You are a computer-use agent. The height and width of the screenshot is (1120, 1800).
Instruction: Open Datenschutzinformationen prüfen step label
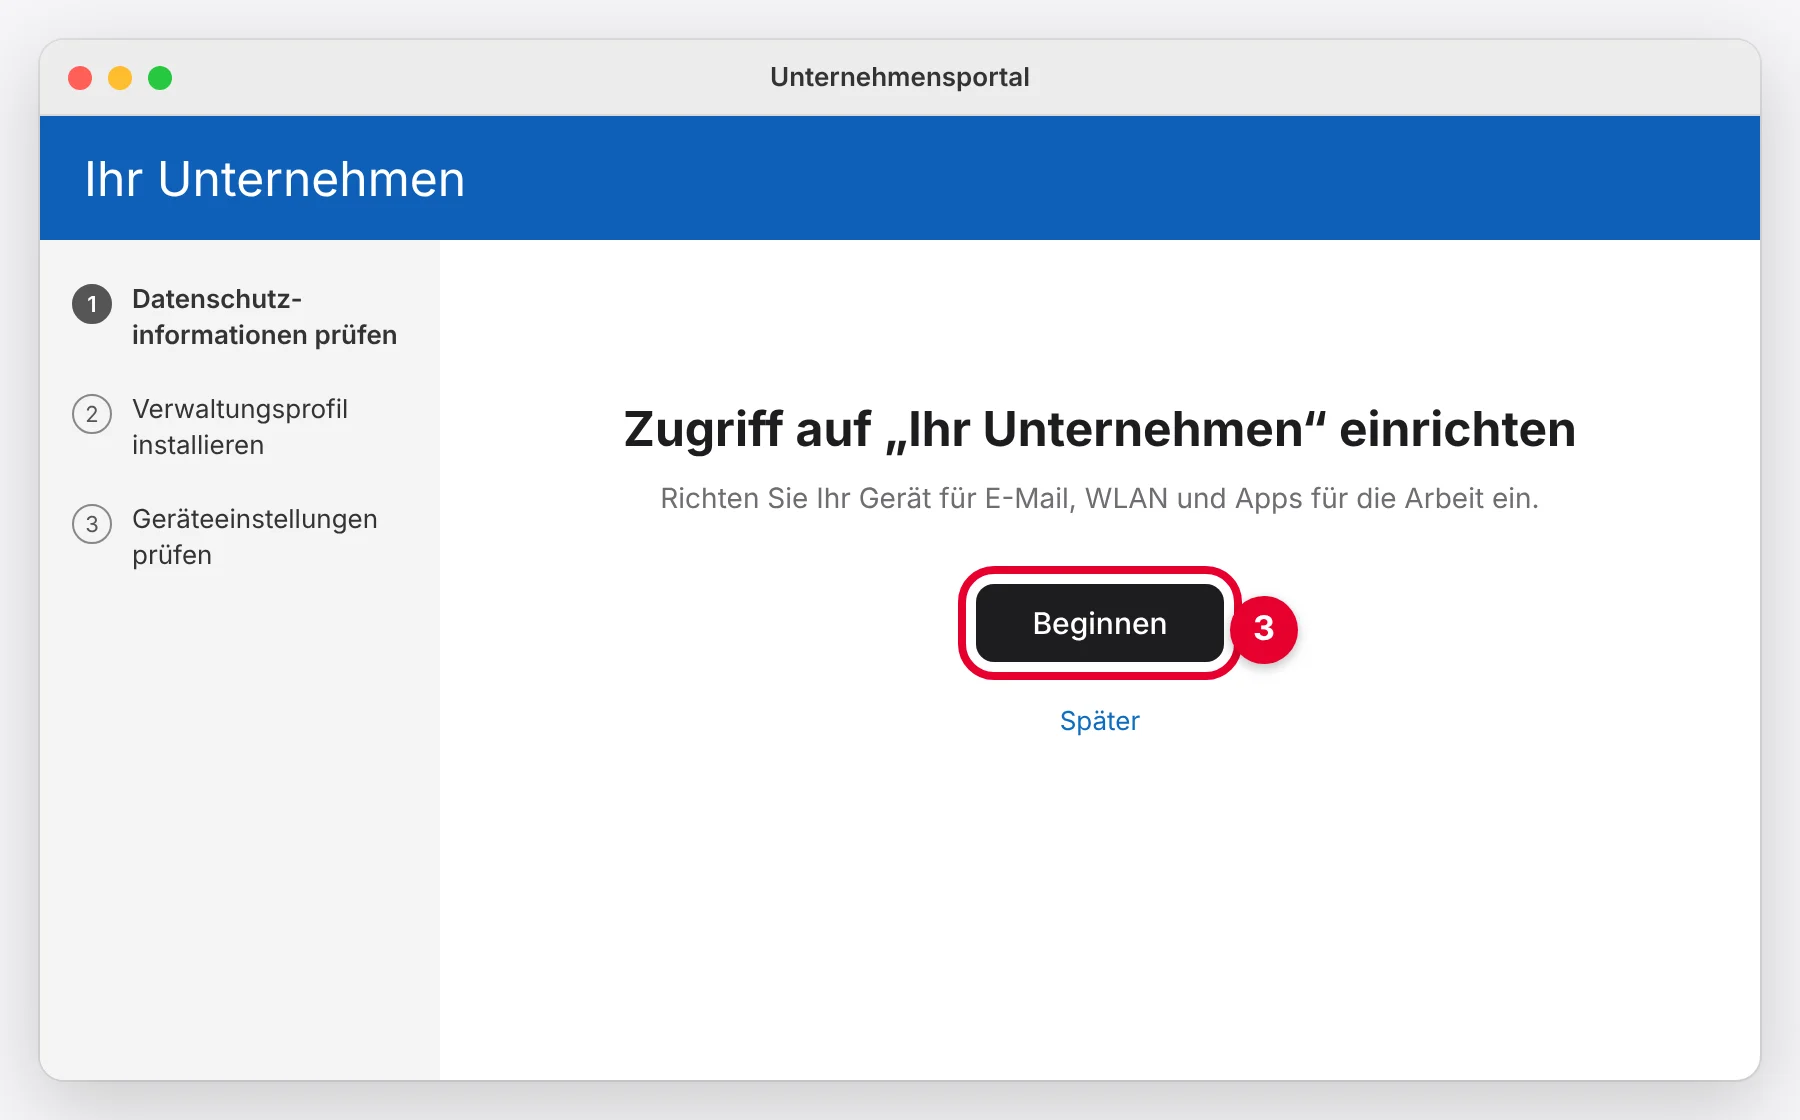click(264, 317)
